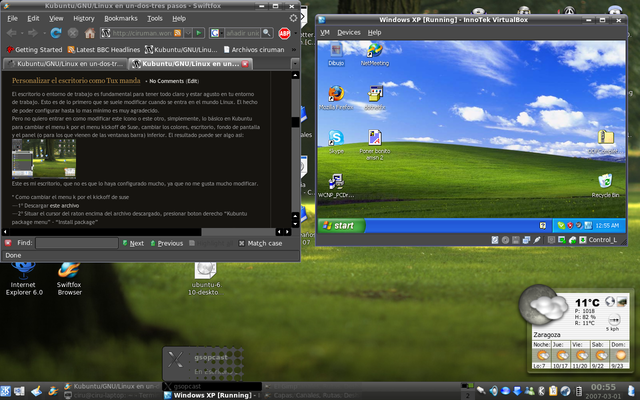640x400 pixels.
Task: Open the Forward history dropdown arrow
Action: [44, 33]
